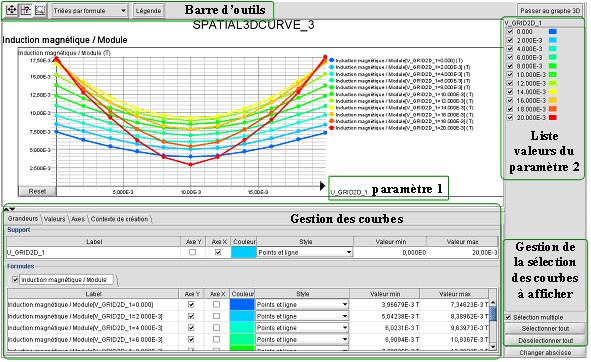Click the scroll up arrow of Formules table
Viewport: 591px width, 362px height.
tap(493, 302)
